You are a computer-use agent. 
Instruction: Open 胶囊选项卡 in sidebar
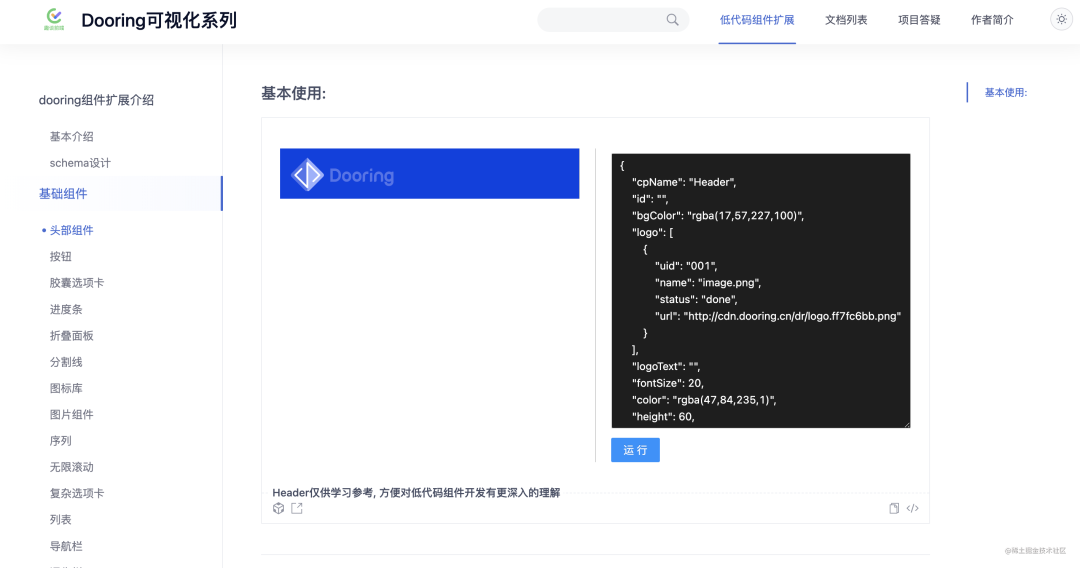pos(77,282)
